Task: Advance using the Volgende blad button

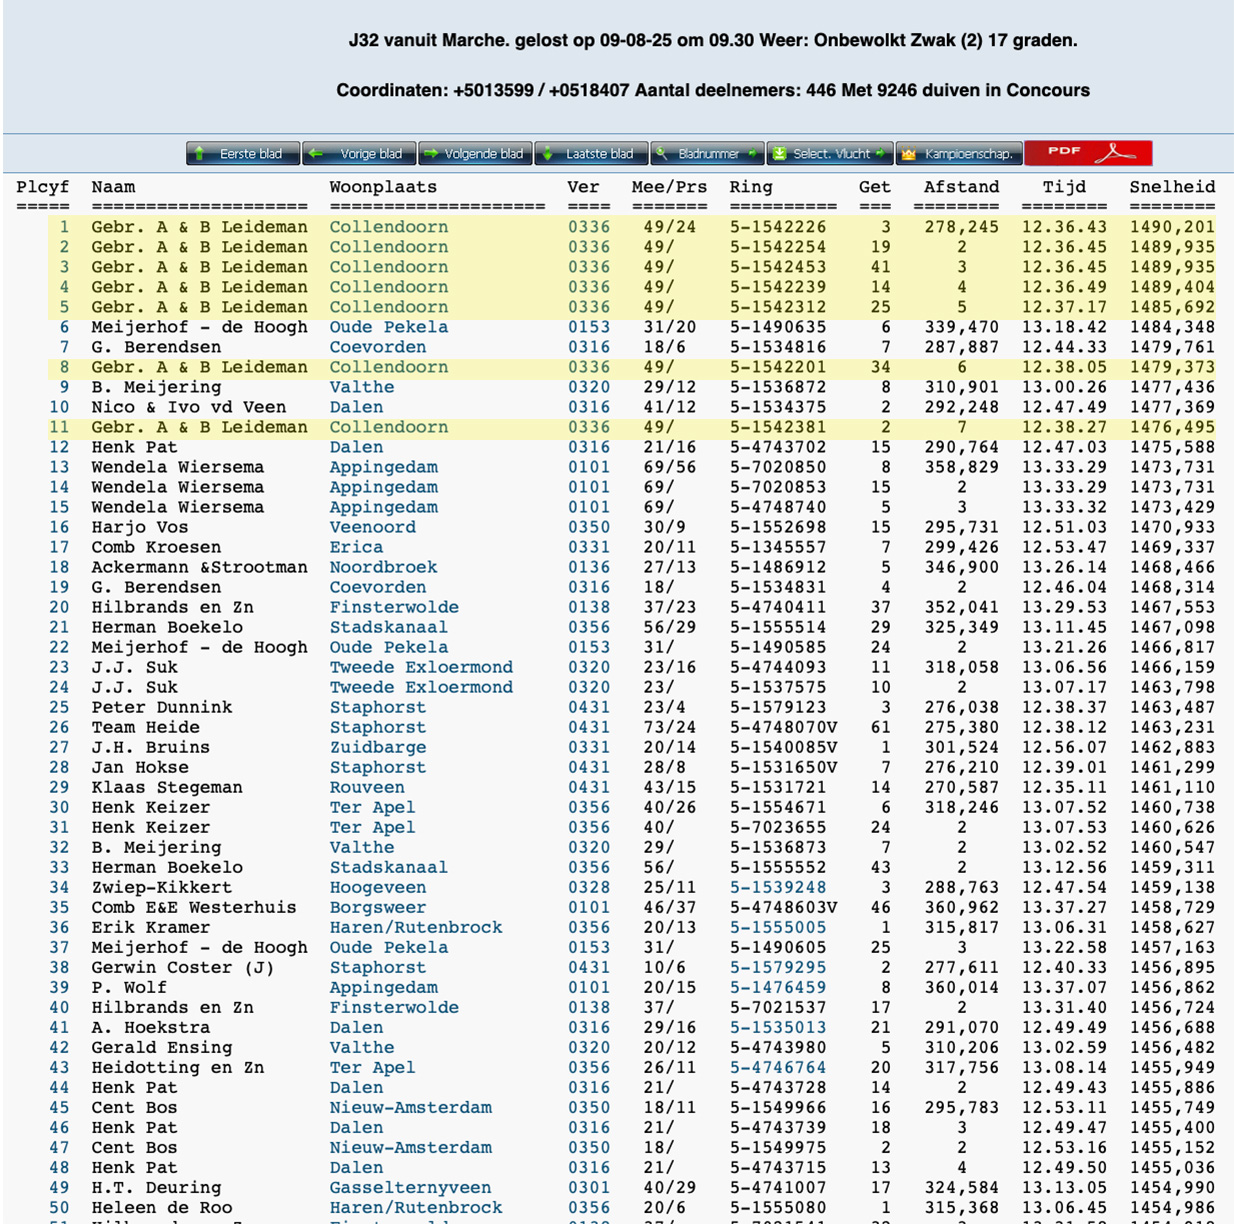Action: click(475, 153)
